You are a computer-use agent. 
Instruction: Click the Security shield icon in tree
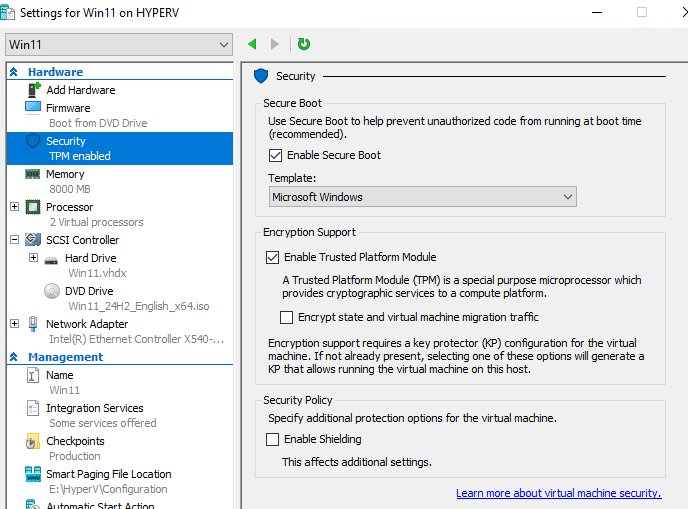pos(33,141)
